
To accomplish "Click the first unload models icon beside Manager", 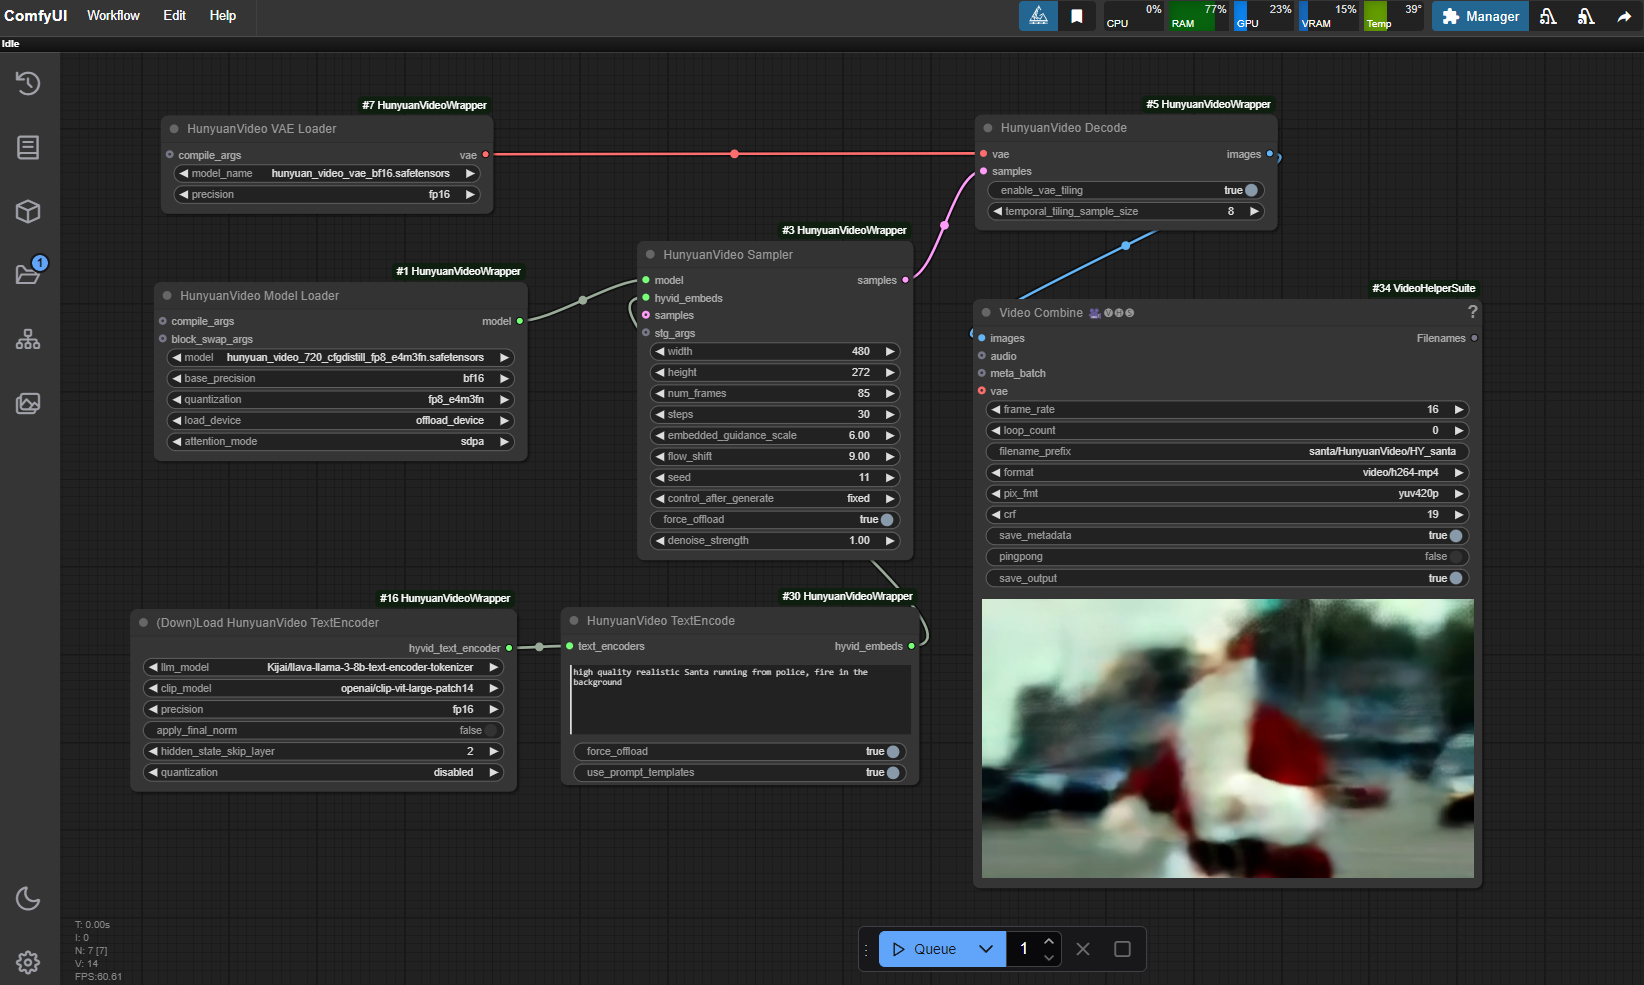I will click(1548, 16).
